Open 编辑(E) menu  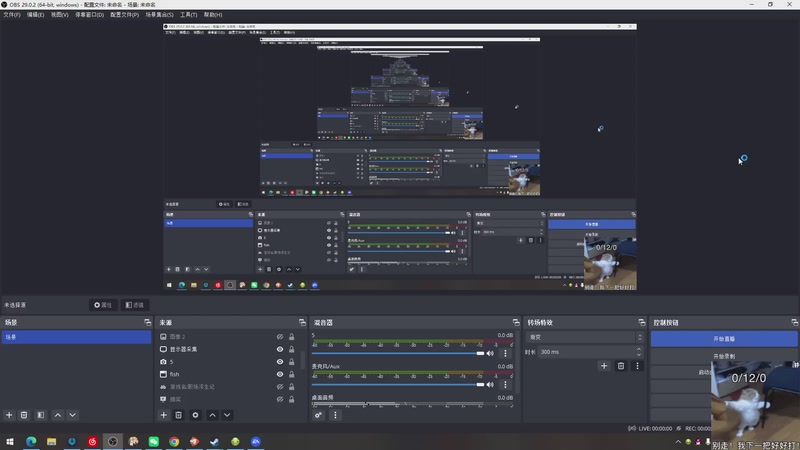pyautogui.click(x=35, y=15)
